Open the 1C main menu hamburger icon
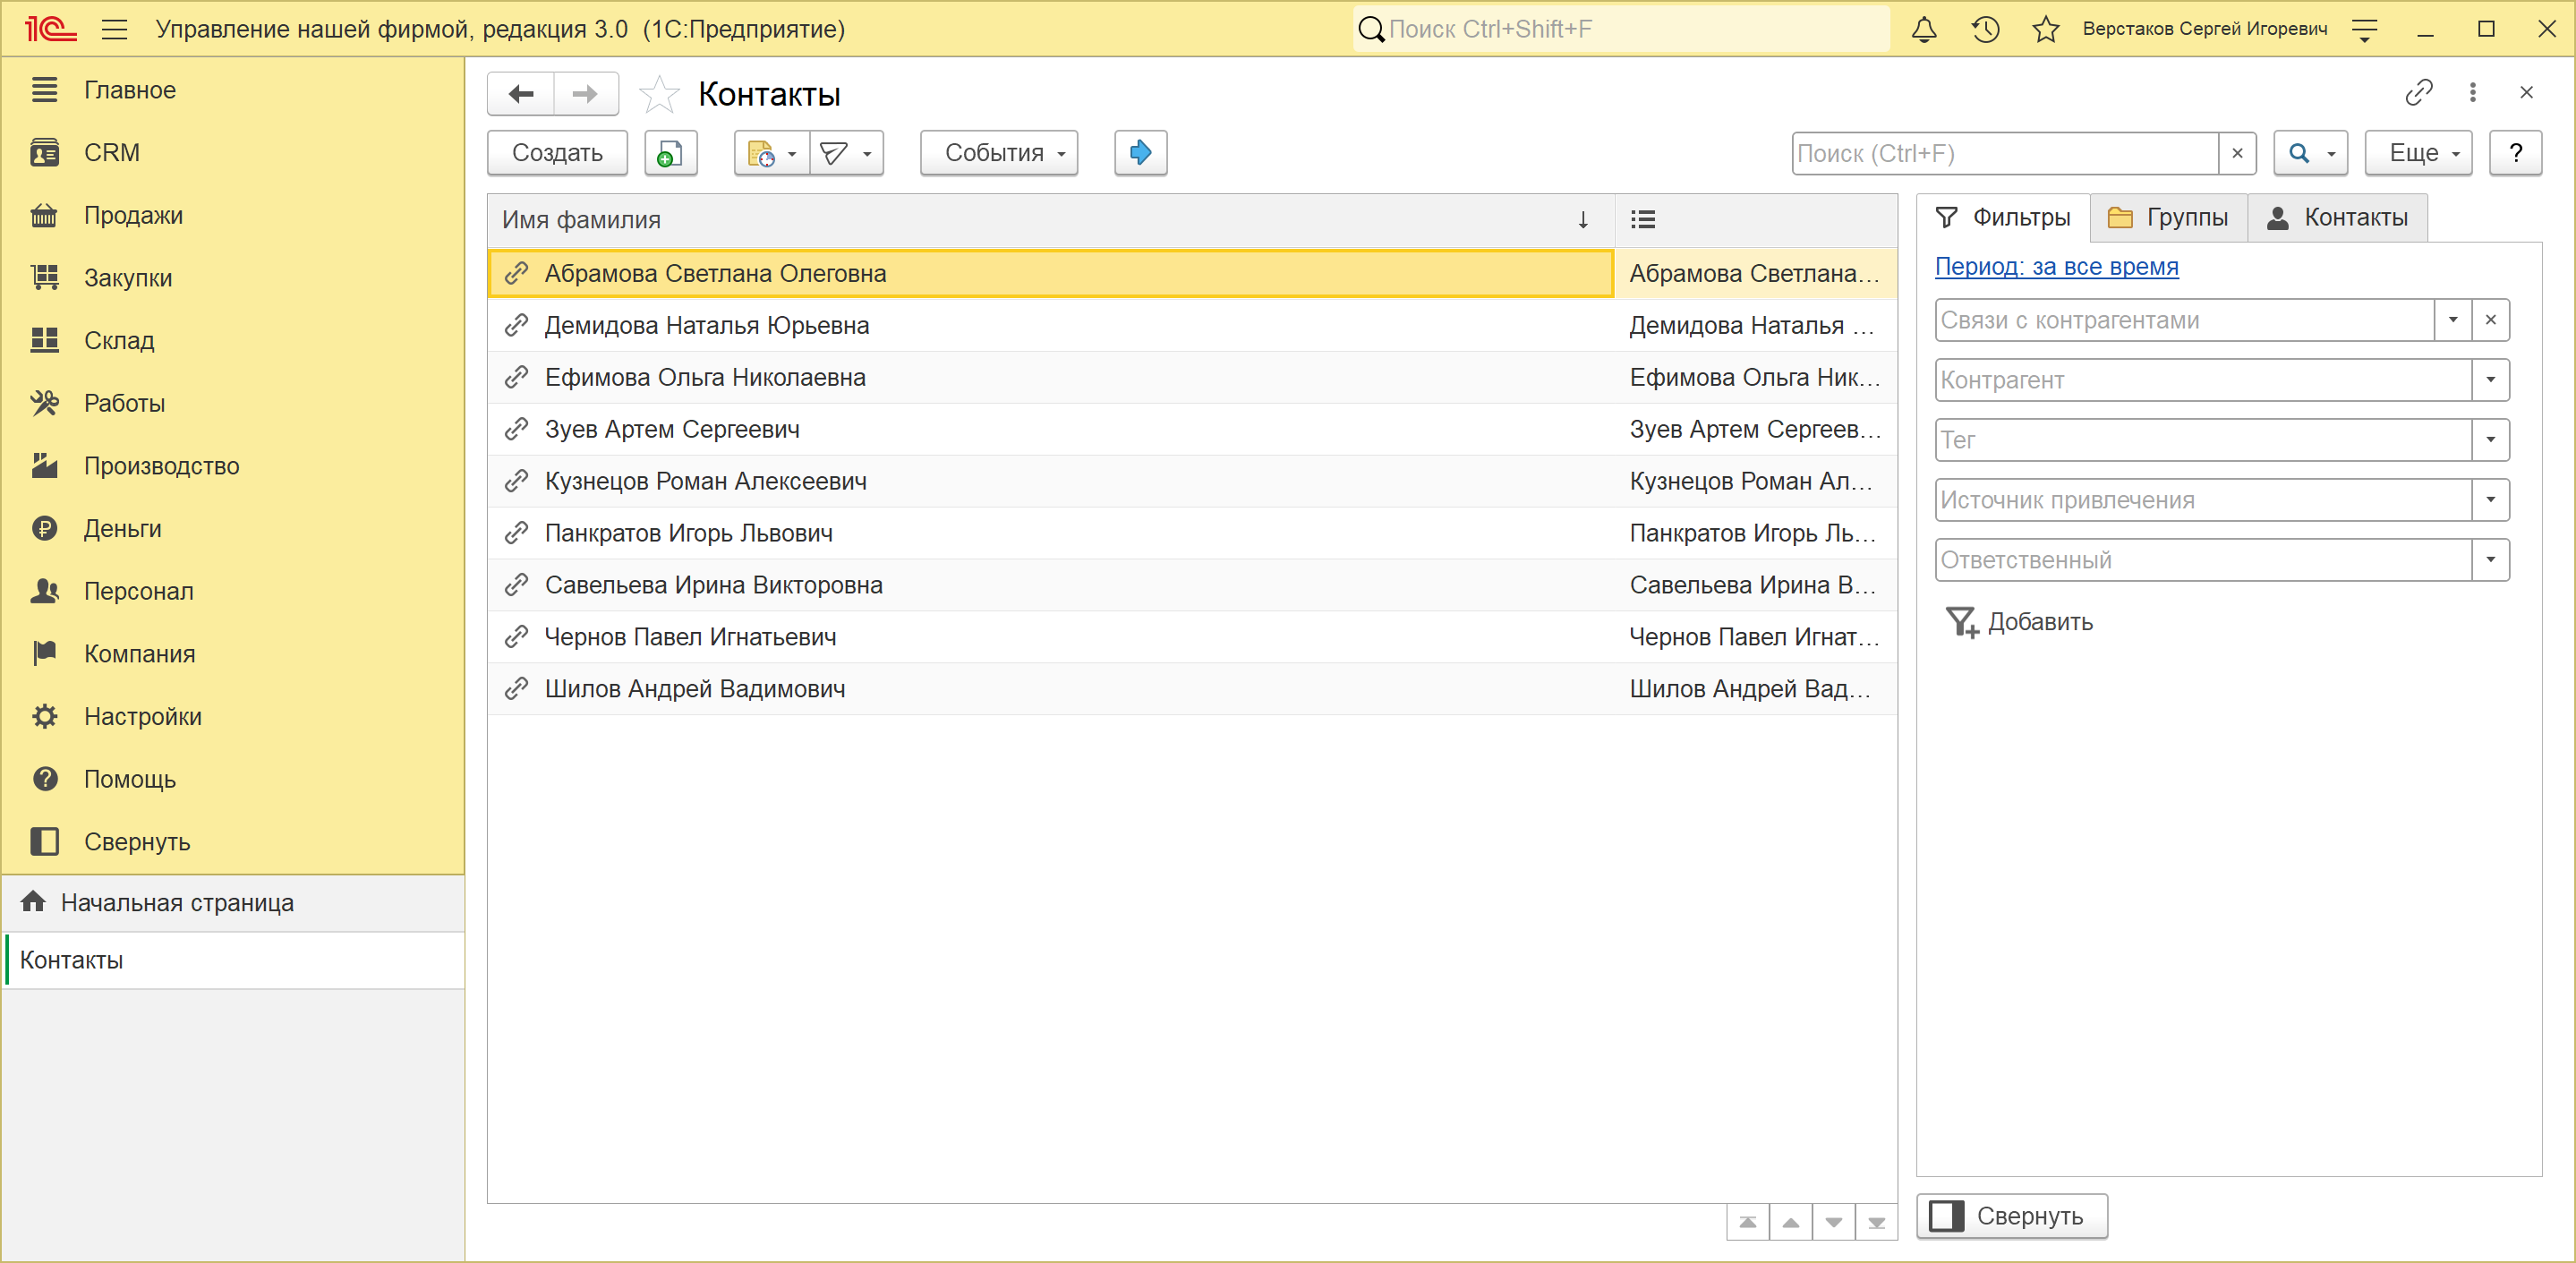Screen dimensions: 2576x1263 [x=115, y=29]
